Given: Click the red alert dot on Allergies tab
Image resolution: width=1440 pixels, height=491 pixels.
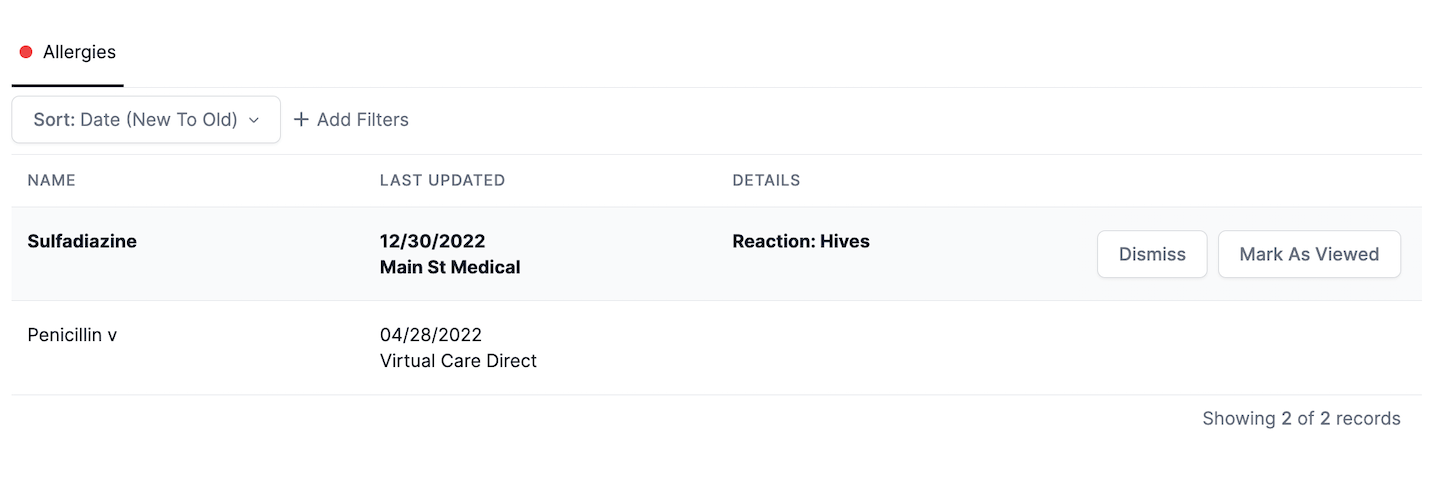Looking at the screenshot, I should click(x=26, y=52).
